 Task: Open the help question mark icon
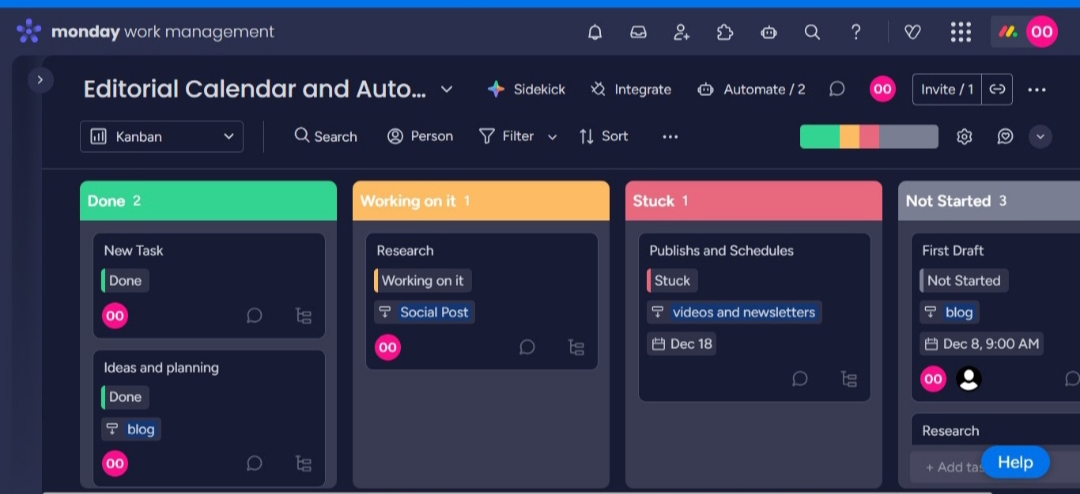point(855,32)
